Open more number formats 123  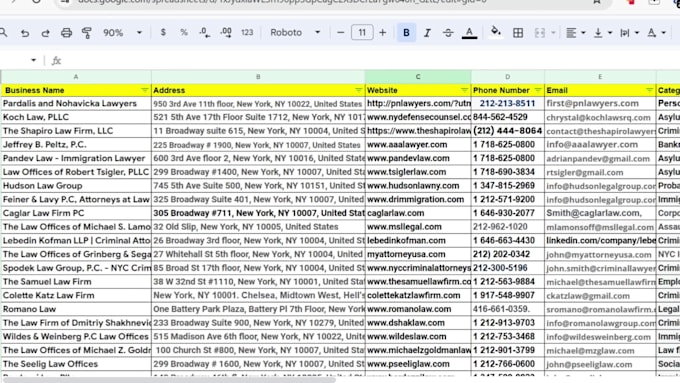coord(247,33)
